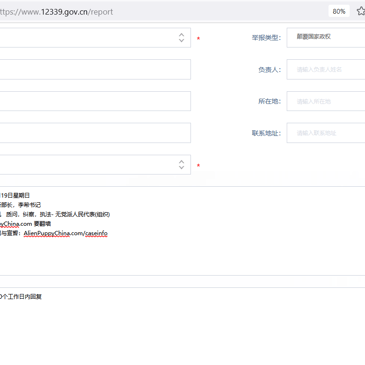Click the left input in the 负责人 row
Viewport: 365px width, 365px height.
click(x=95, y=69)
